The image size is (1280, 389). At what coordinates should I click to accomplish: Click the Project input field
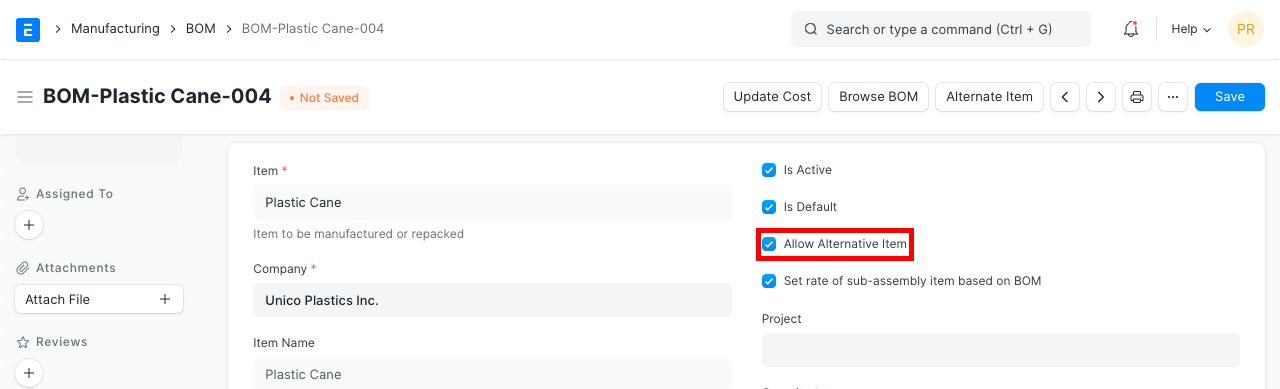click(x=1001, y=350)
